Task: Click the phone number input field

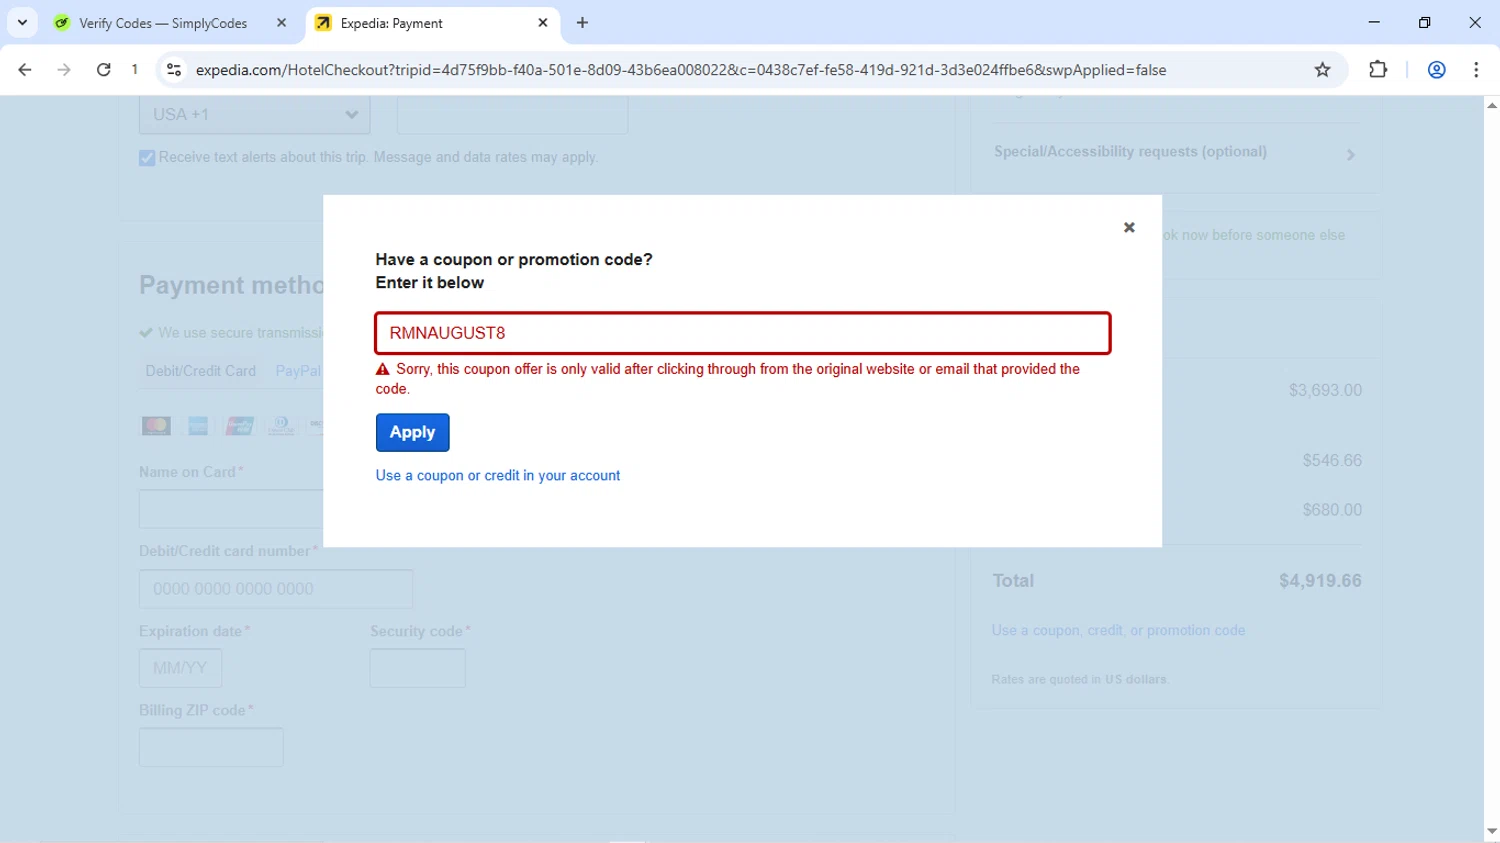Action: (x=512, y=115)
